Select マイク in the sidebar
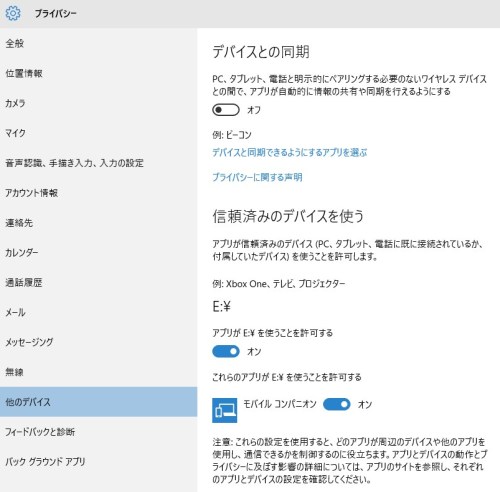This screenshot has width=500, height=492. click(x=98, y=133)
